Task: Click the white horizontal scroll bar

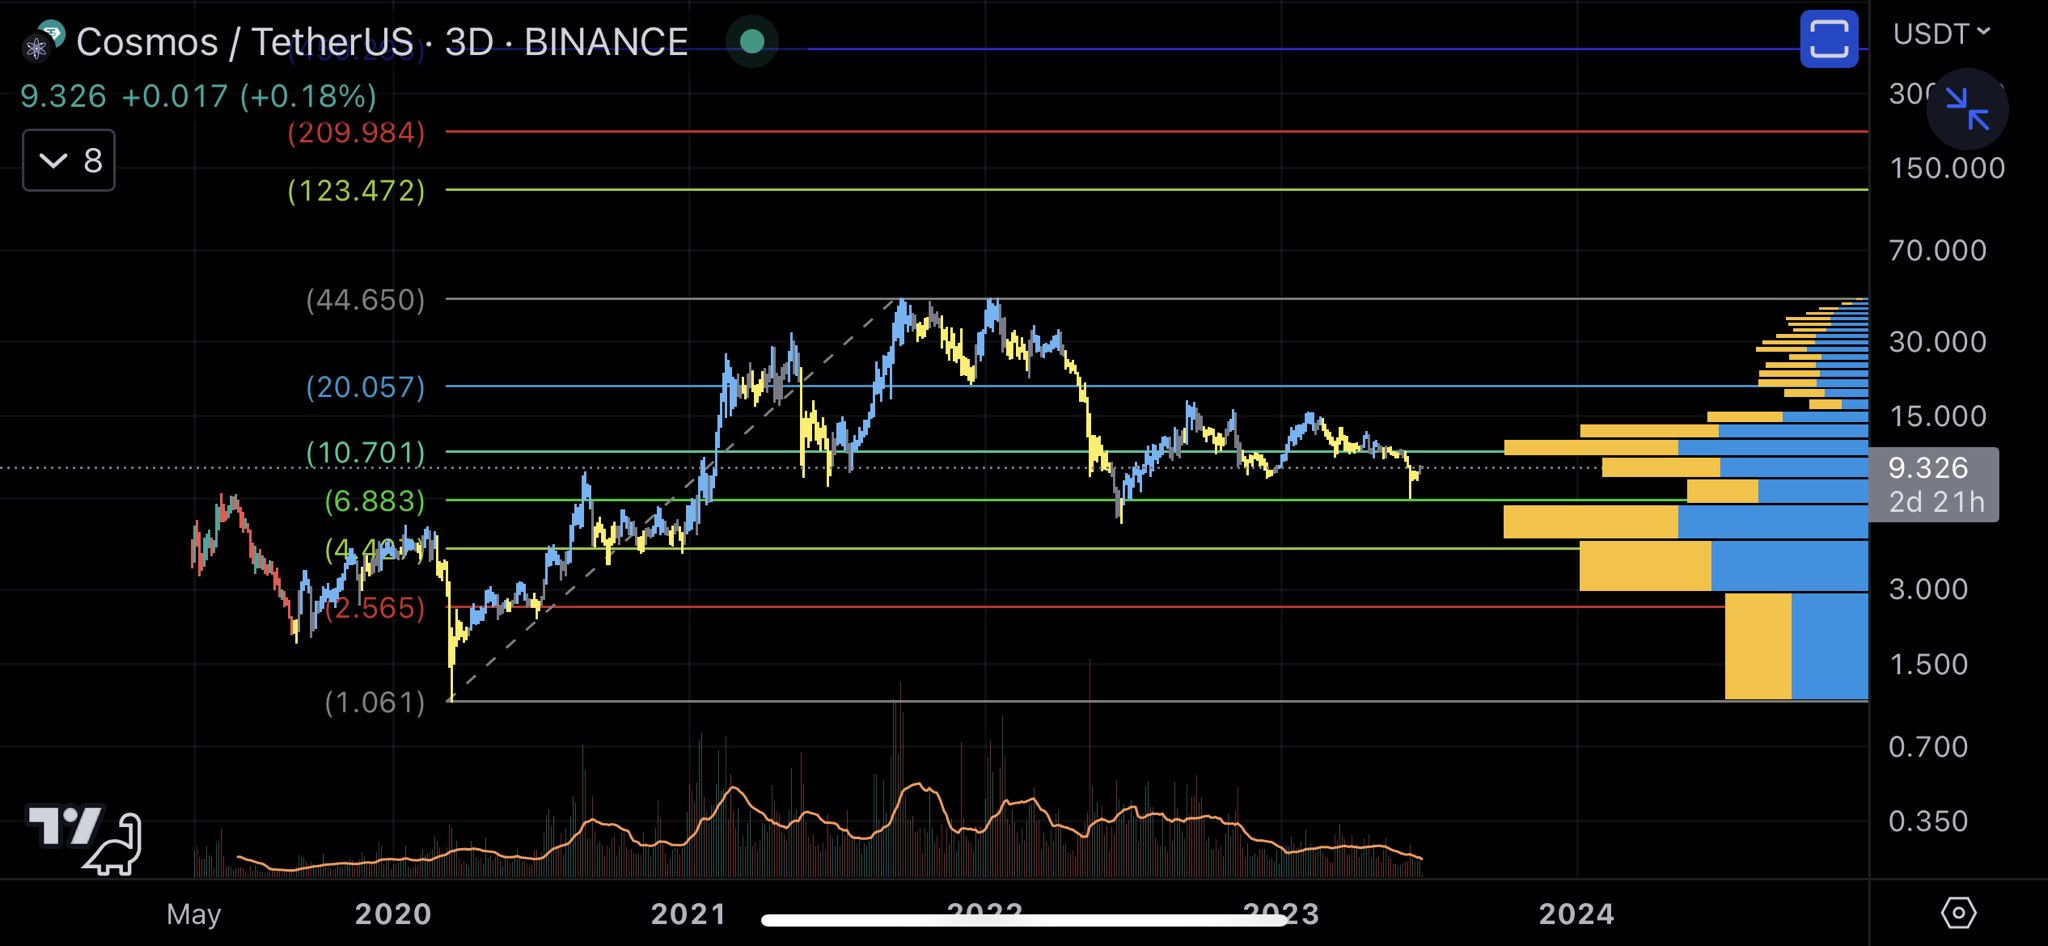Action: 1024,920
